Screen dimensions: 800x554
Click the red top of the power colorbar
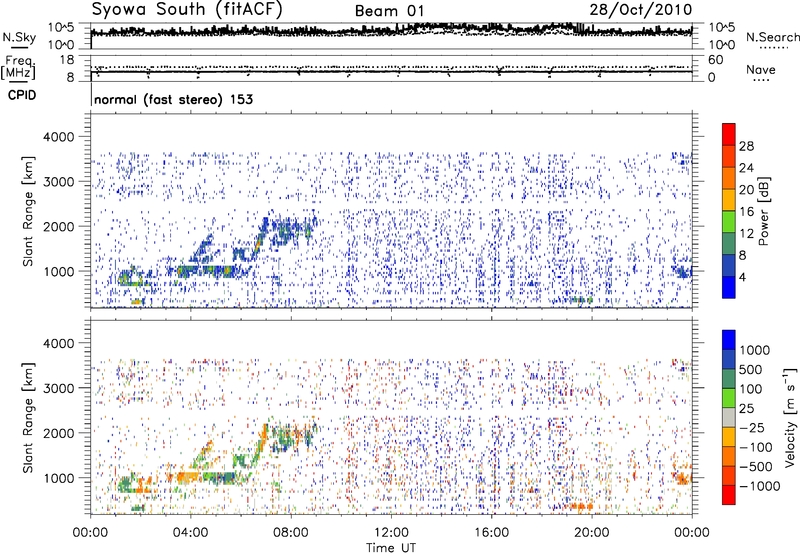(x=729, y=134)
